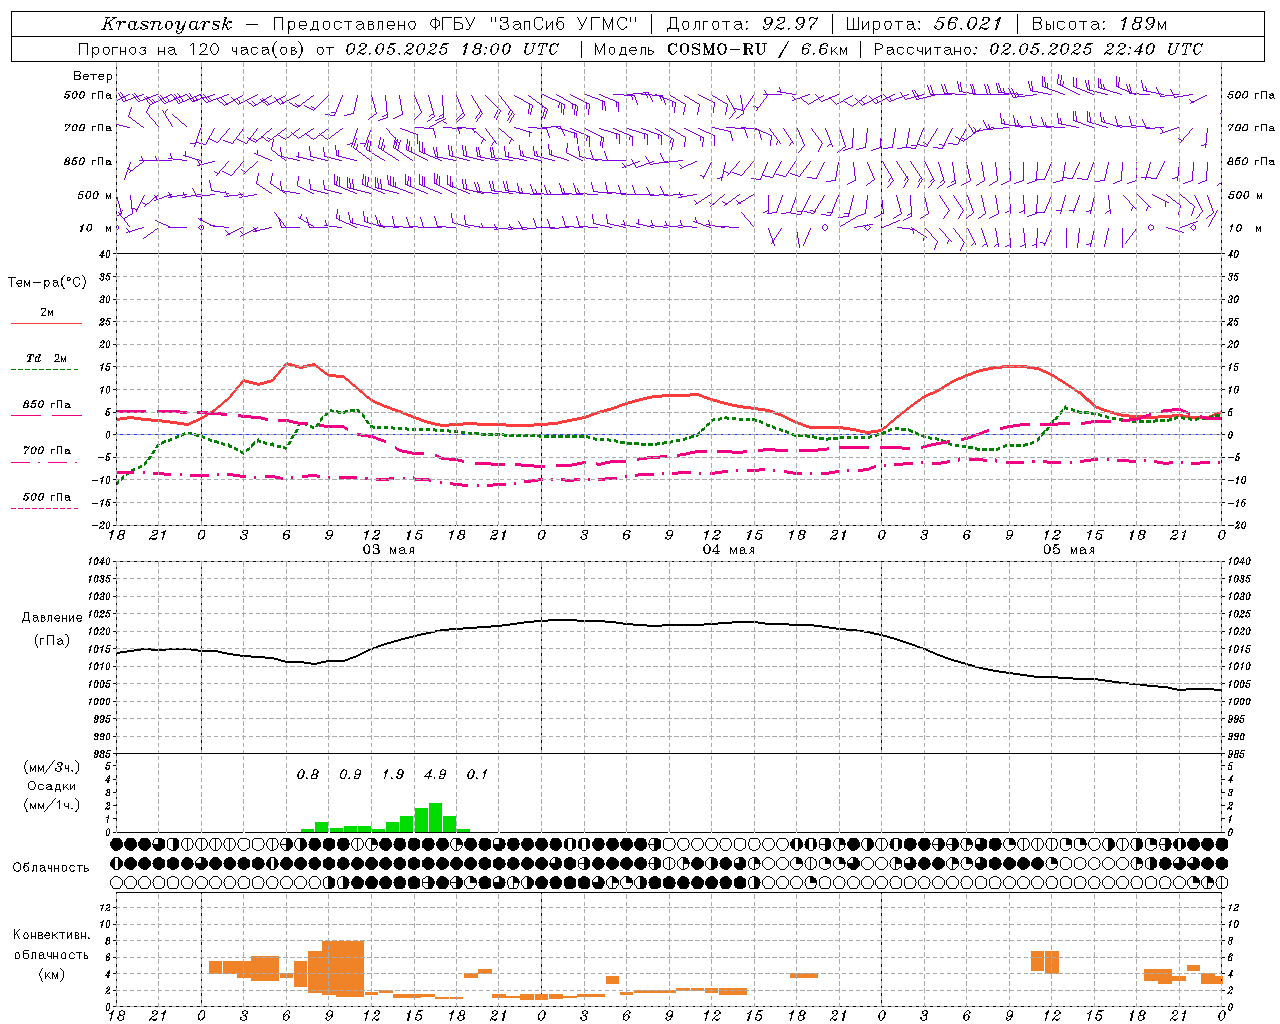Click the 'Высота: 189м' elevation text
Image resolution: width=1280 pixels, height=1024 pixels.
point(1099,24)
